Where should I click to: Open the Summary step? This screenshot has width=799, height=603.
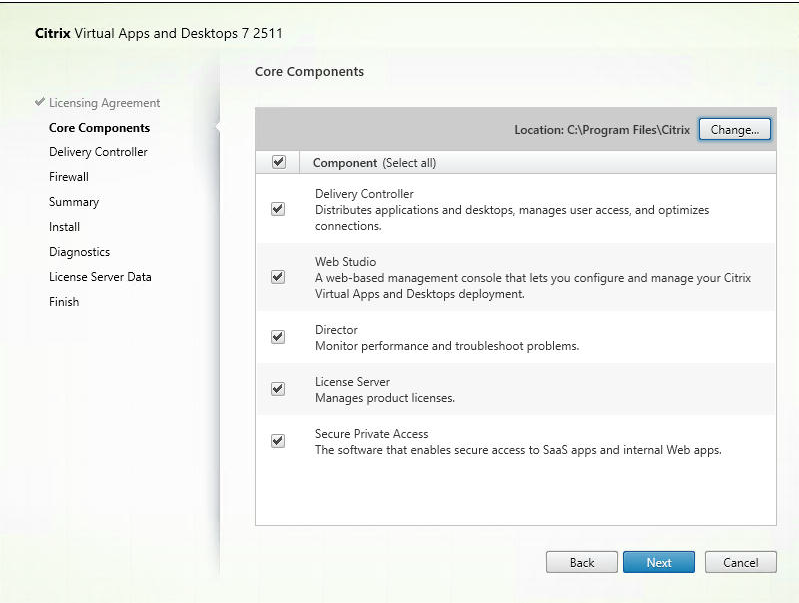coord(74,202)
